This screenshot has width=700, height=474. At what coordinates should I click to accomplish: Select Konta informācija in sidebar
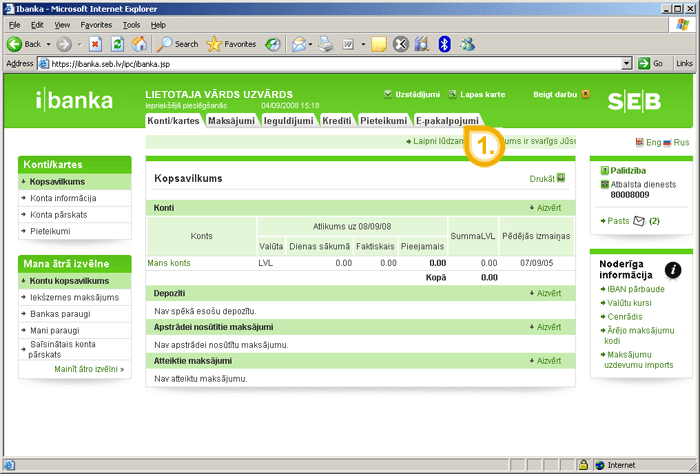pyautogui.click(x=63, y=198)
